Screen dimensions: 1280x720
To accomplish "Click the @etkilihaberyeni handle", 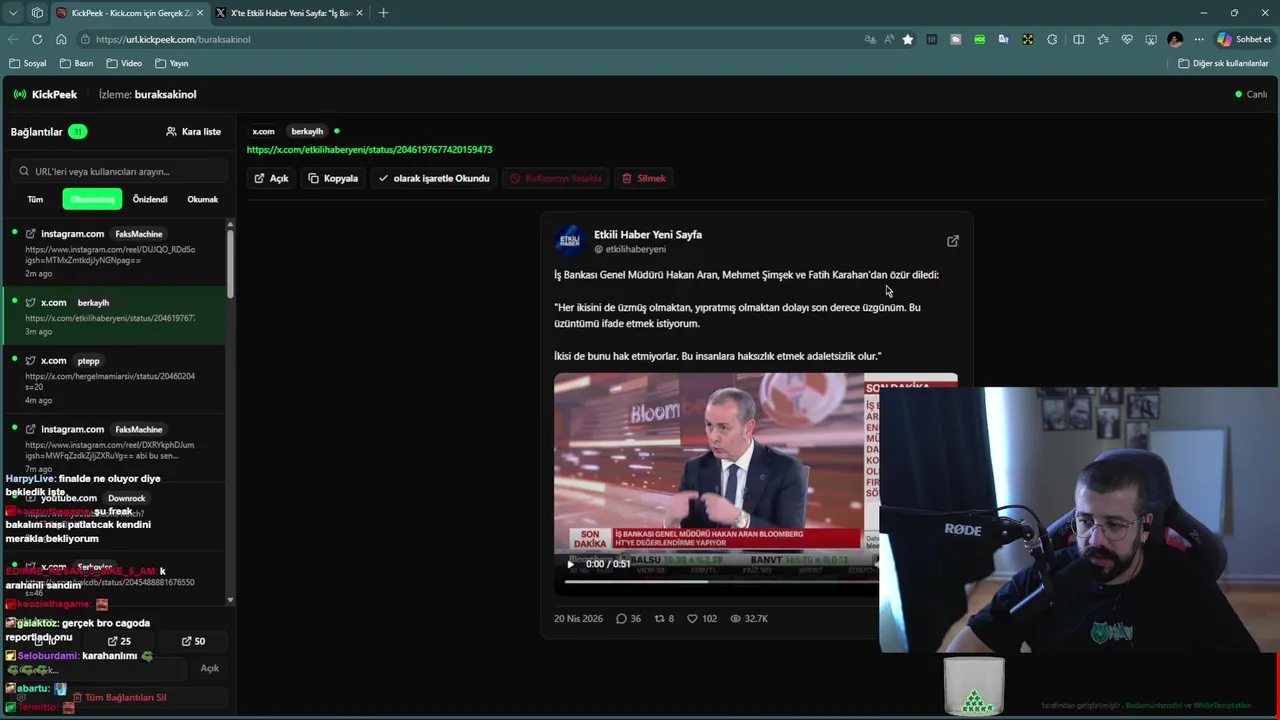I will point(630,249).
